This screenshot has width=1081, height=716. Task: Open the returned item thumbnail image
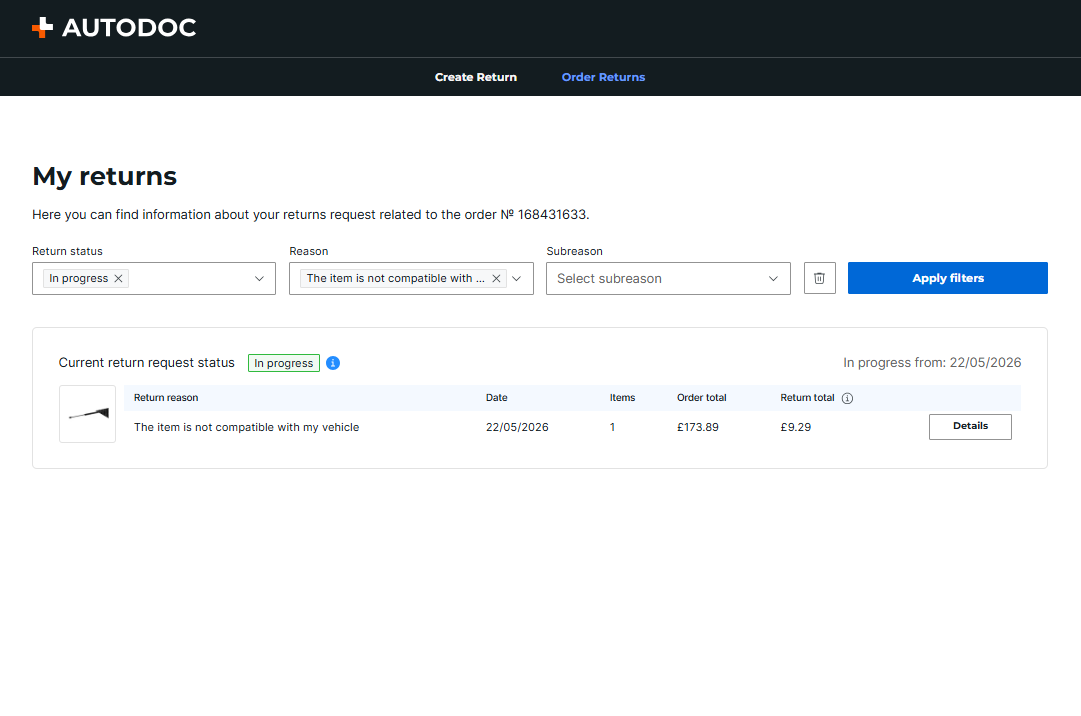tap(88, 413)
